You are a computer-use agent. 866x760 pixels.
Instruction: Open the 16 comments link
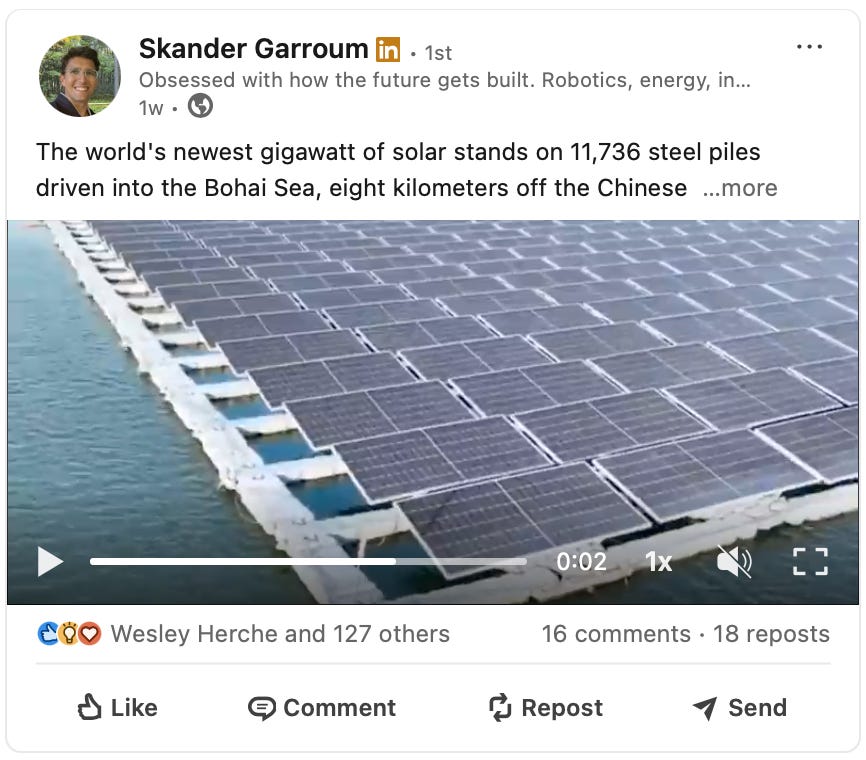(616, 634)
